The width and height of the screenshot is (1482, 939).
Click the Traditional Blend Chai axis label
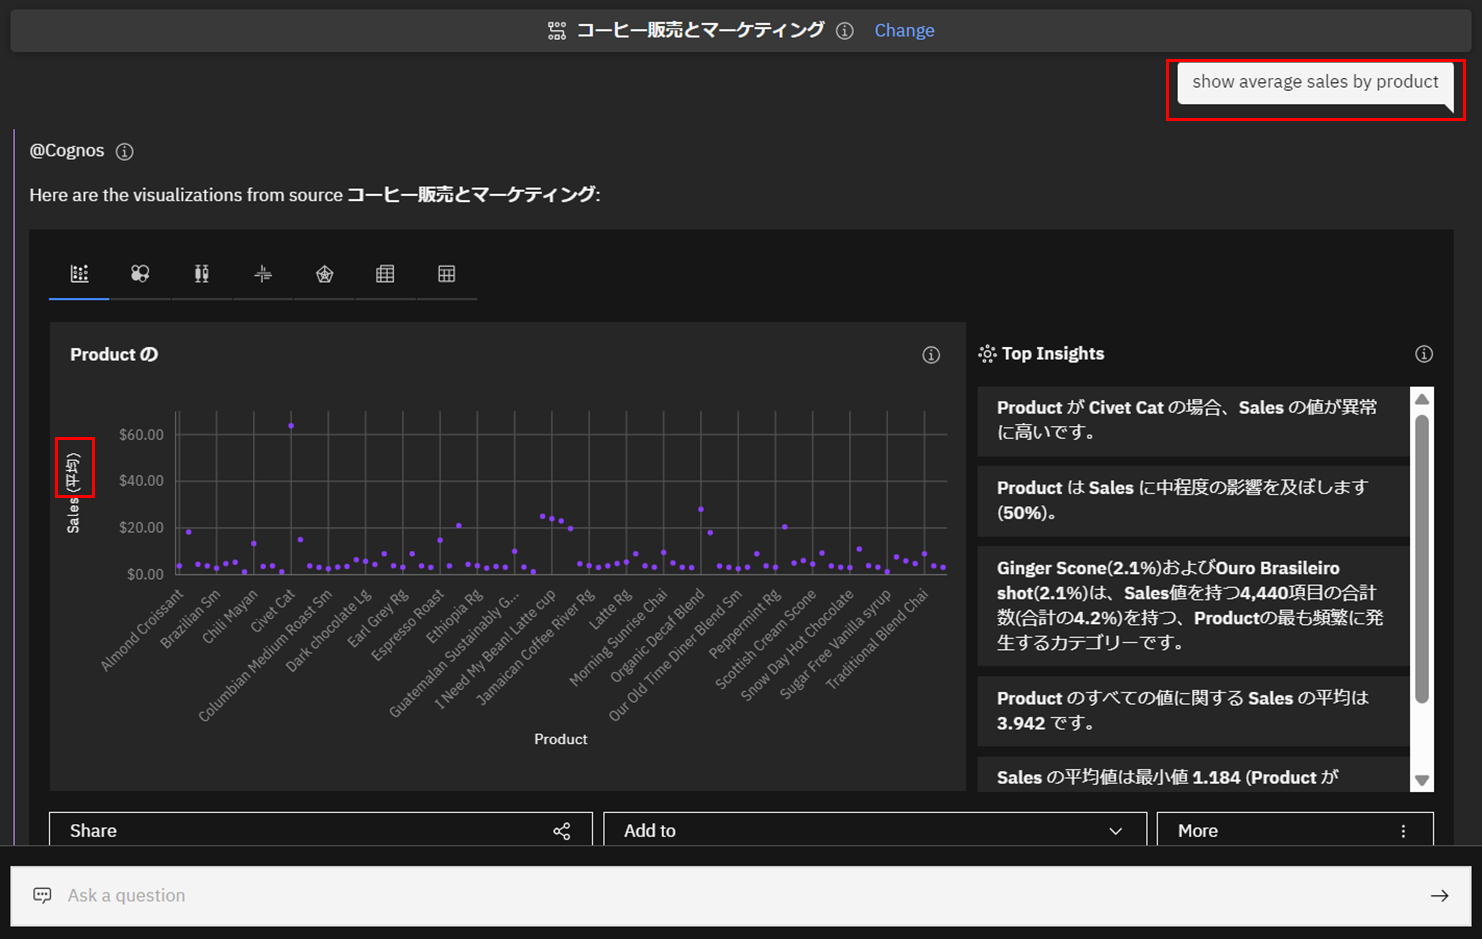point(878,640)
